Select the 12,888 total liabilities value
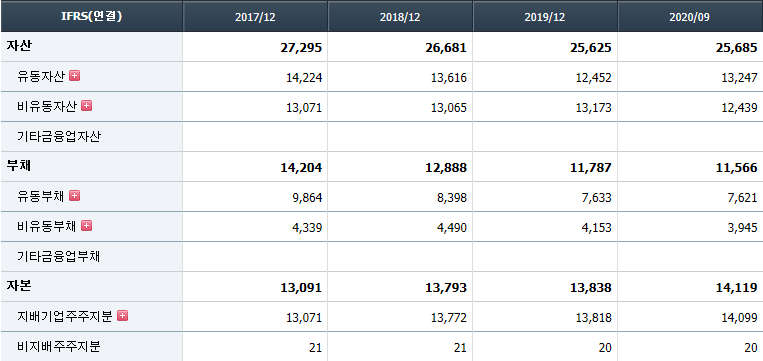The image size is (763, 361). pos(446,168)
